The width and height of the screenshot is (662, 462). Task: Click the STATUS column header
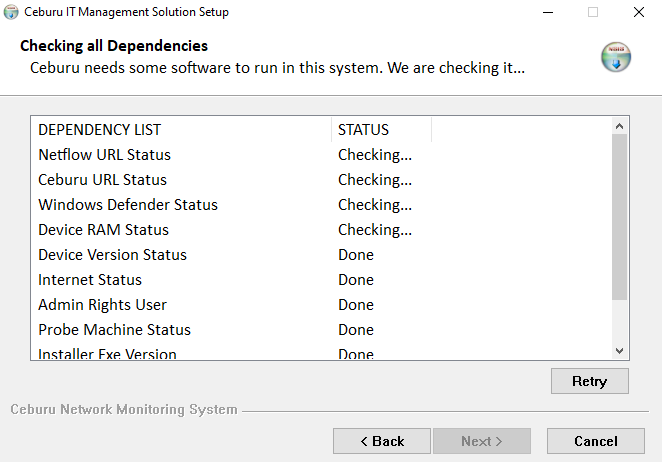381,130
